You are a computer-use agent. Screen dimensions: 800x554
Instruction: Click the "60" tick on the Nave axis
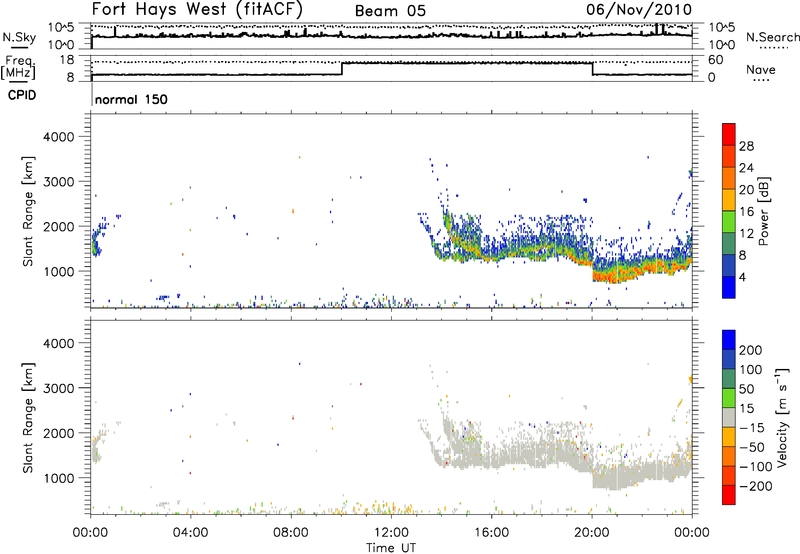click(716, 60)
